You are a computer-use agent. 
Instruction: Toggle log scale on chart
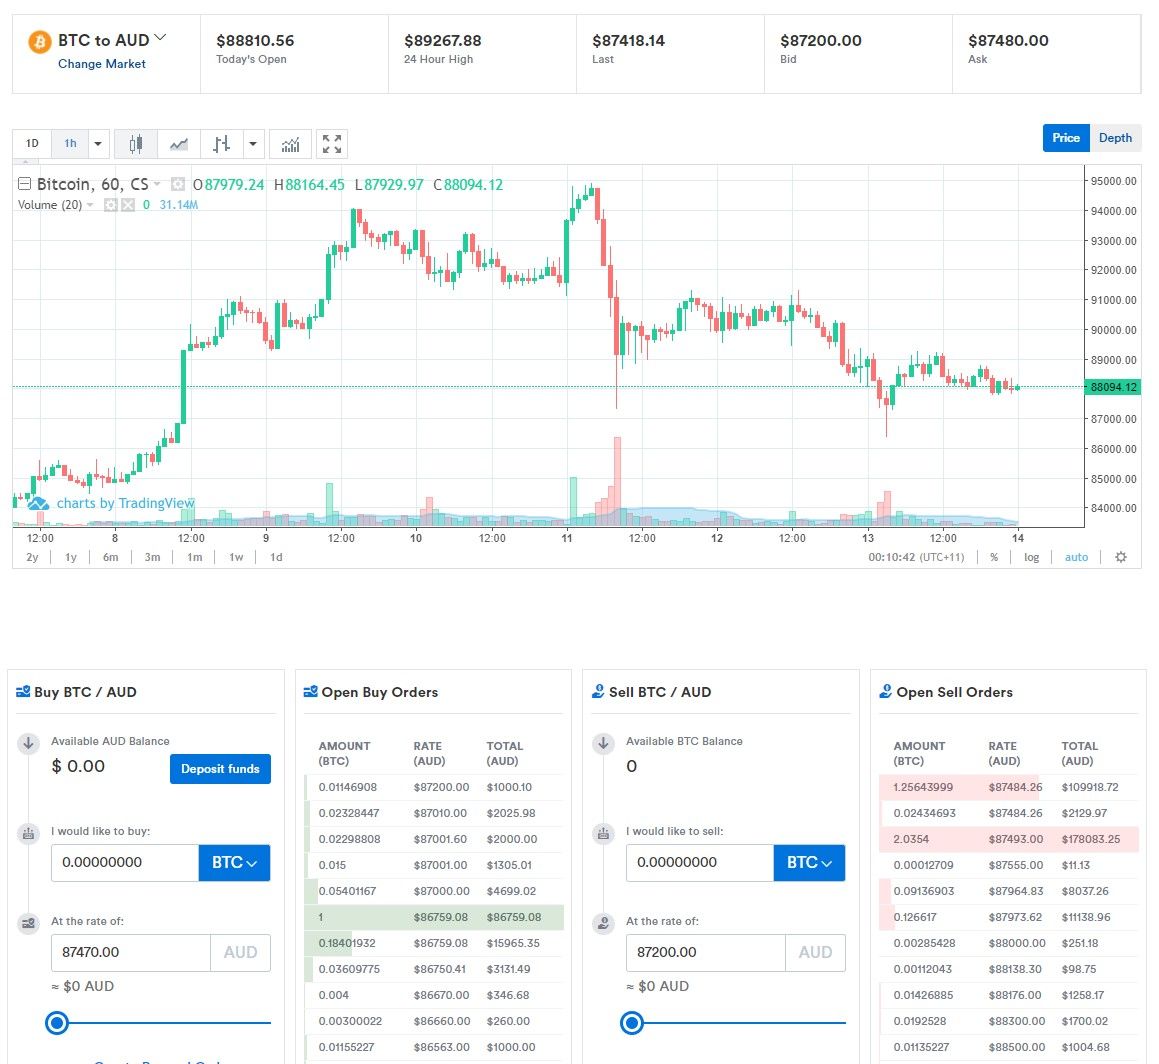pyautogui.click(x=1031, y=558)
